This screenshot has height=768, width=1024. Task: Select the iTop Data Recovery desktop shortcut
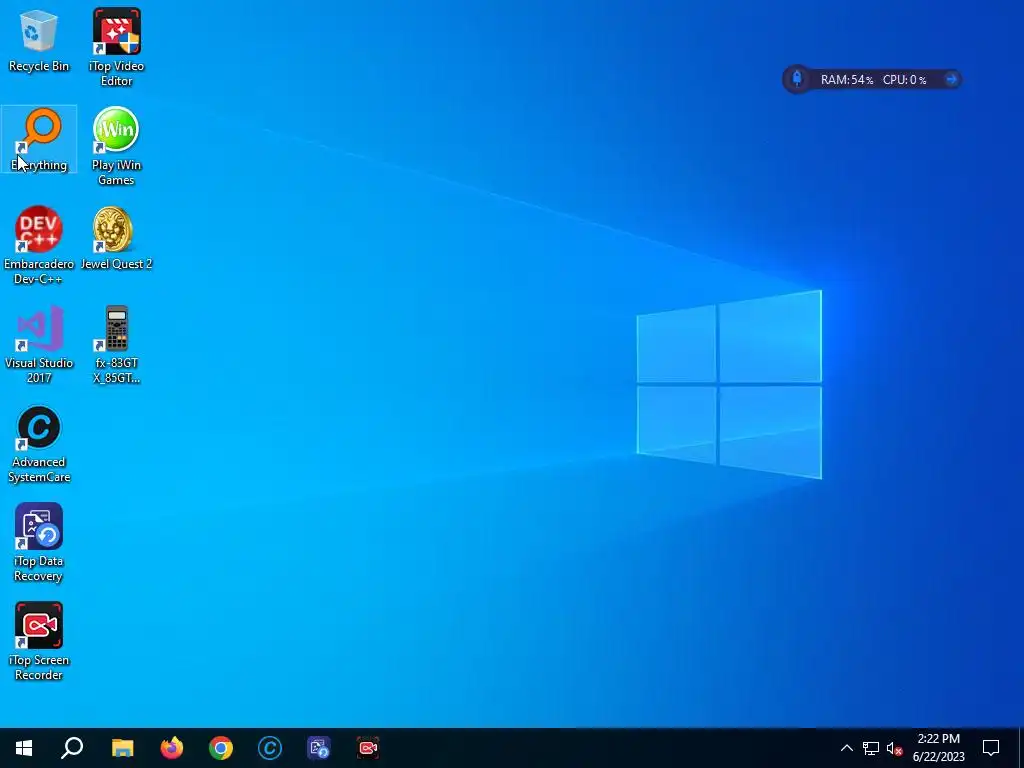tap(39, 542)
